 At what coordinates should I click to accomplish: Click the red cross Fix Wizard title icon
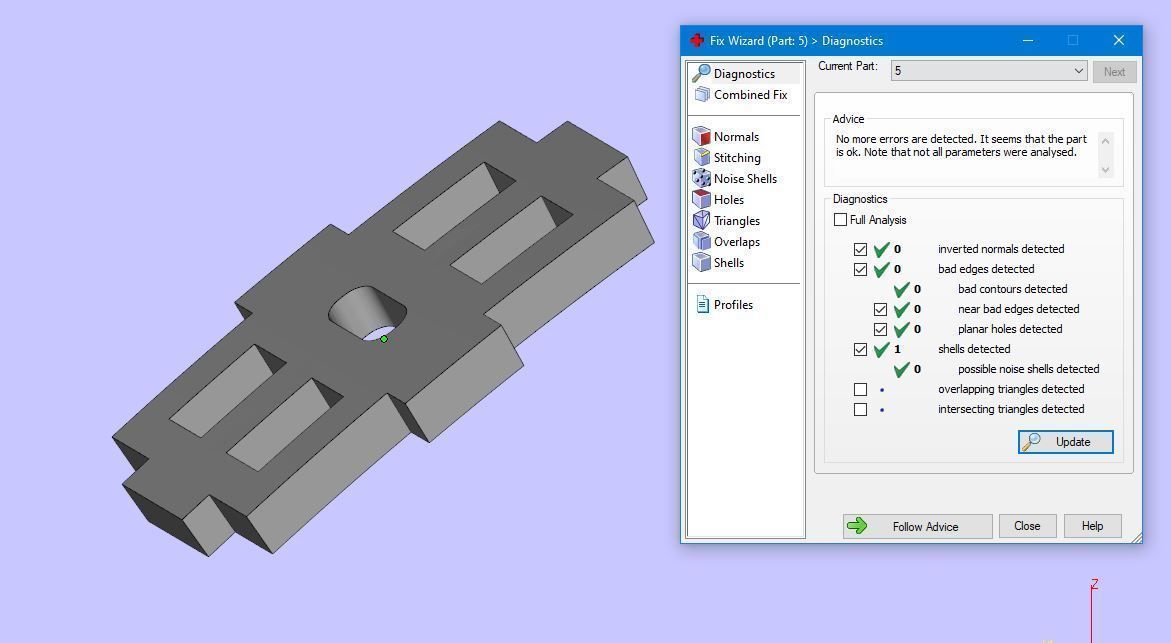pyautogui.click(x=697, y=40)
